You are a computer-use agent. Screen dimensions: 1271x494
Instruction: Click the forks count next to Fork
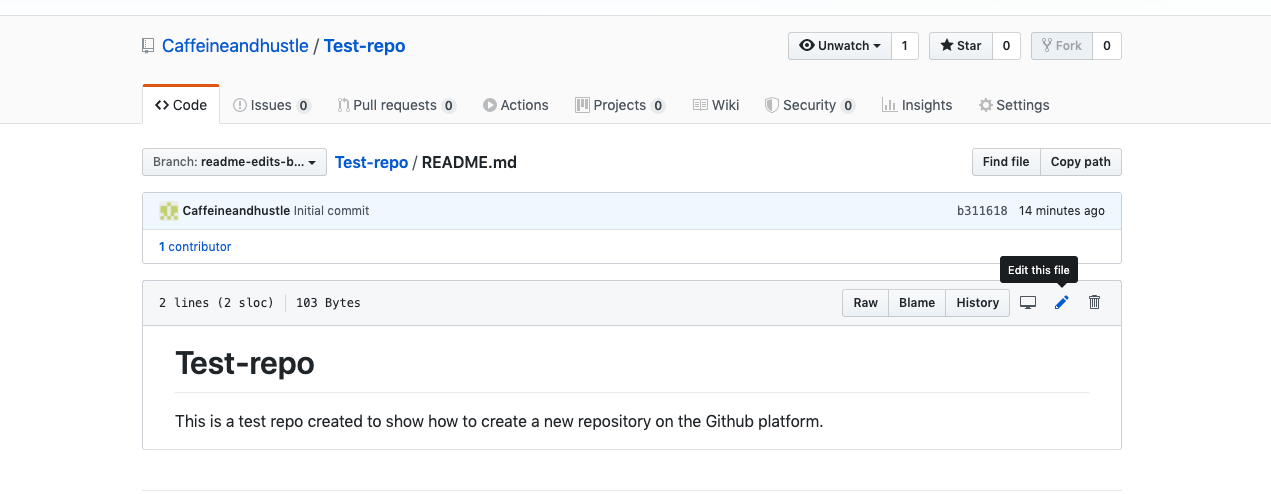pos(1106,46)
